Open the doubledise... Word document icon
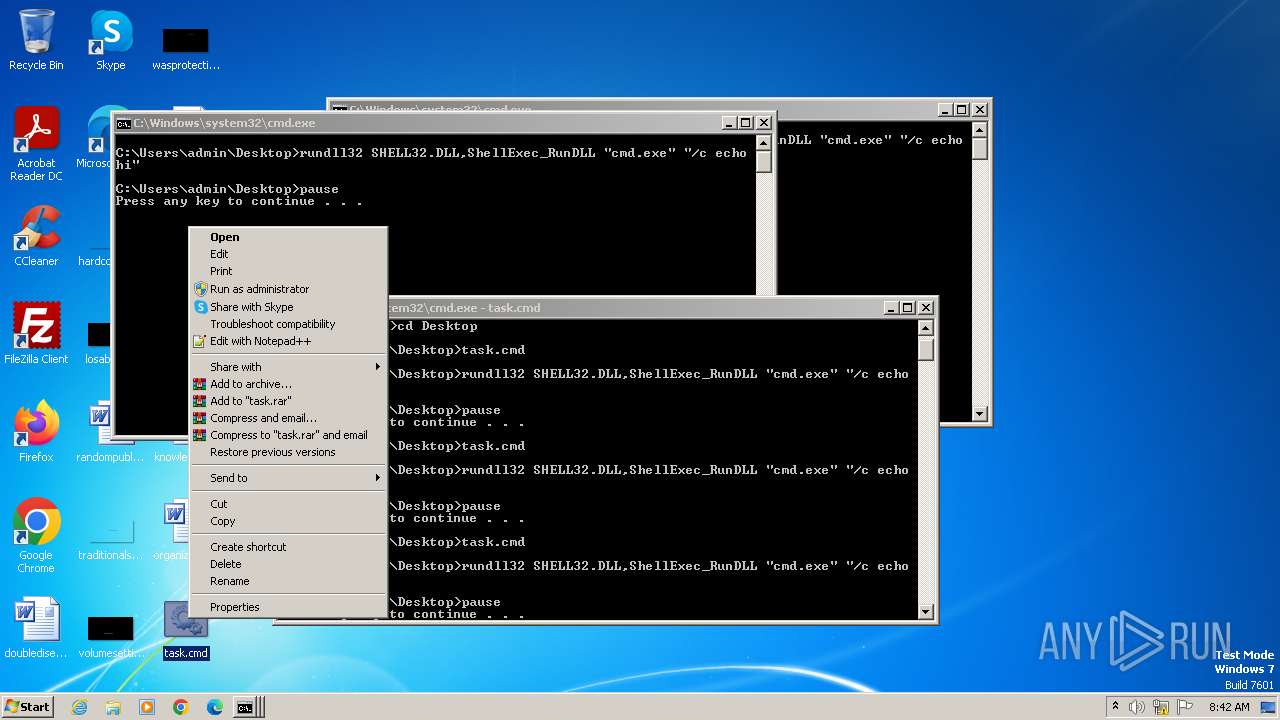Image resolution: width=1280 pixels, height=720 pixels. (36, 628)
